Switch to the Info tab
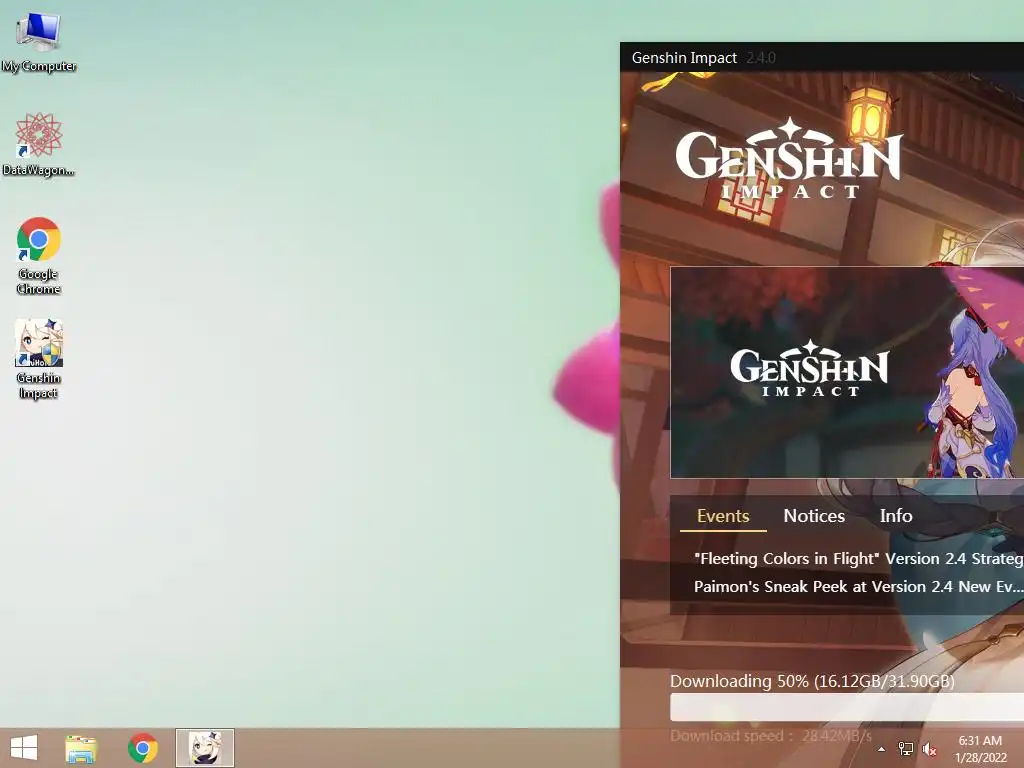 [895, 516]
